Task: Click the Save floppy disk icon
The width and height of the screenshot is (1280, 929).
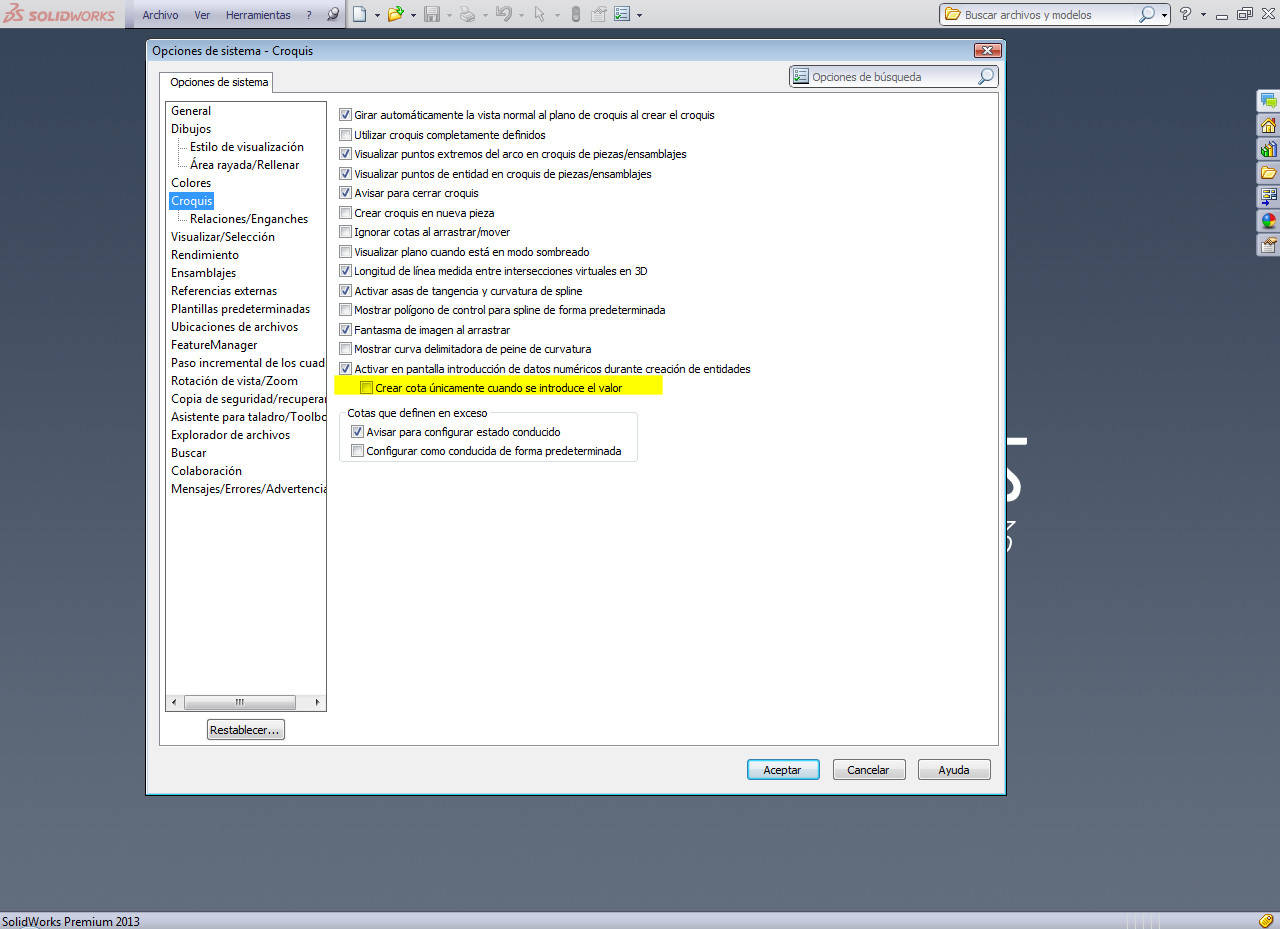Action: coord(432,14)
